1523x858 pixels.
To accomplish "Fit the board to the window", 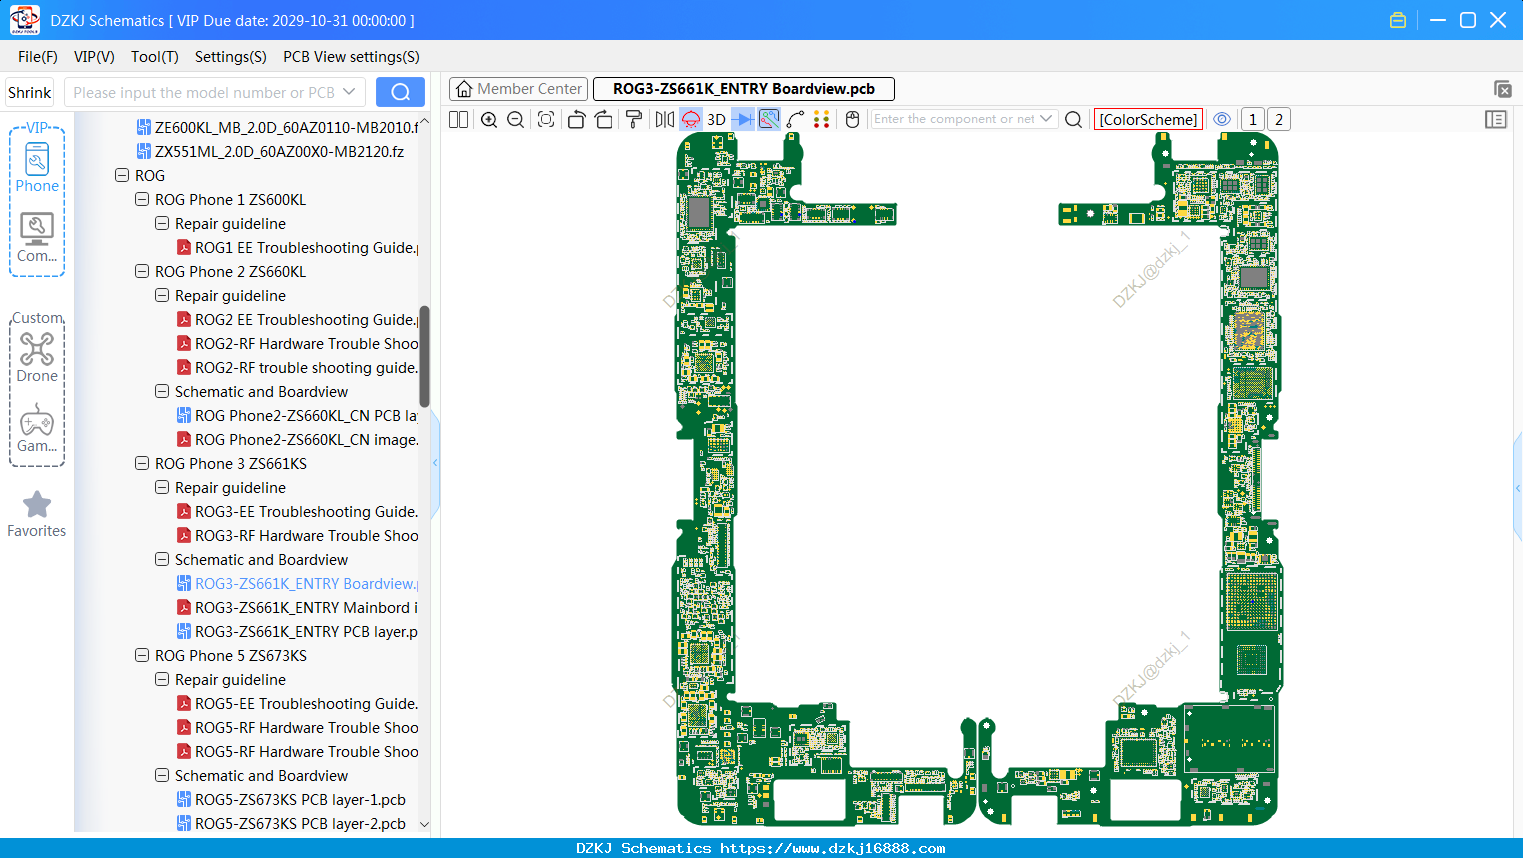I will [x=546, y=120].
